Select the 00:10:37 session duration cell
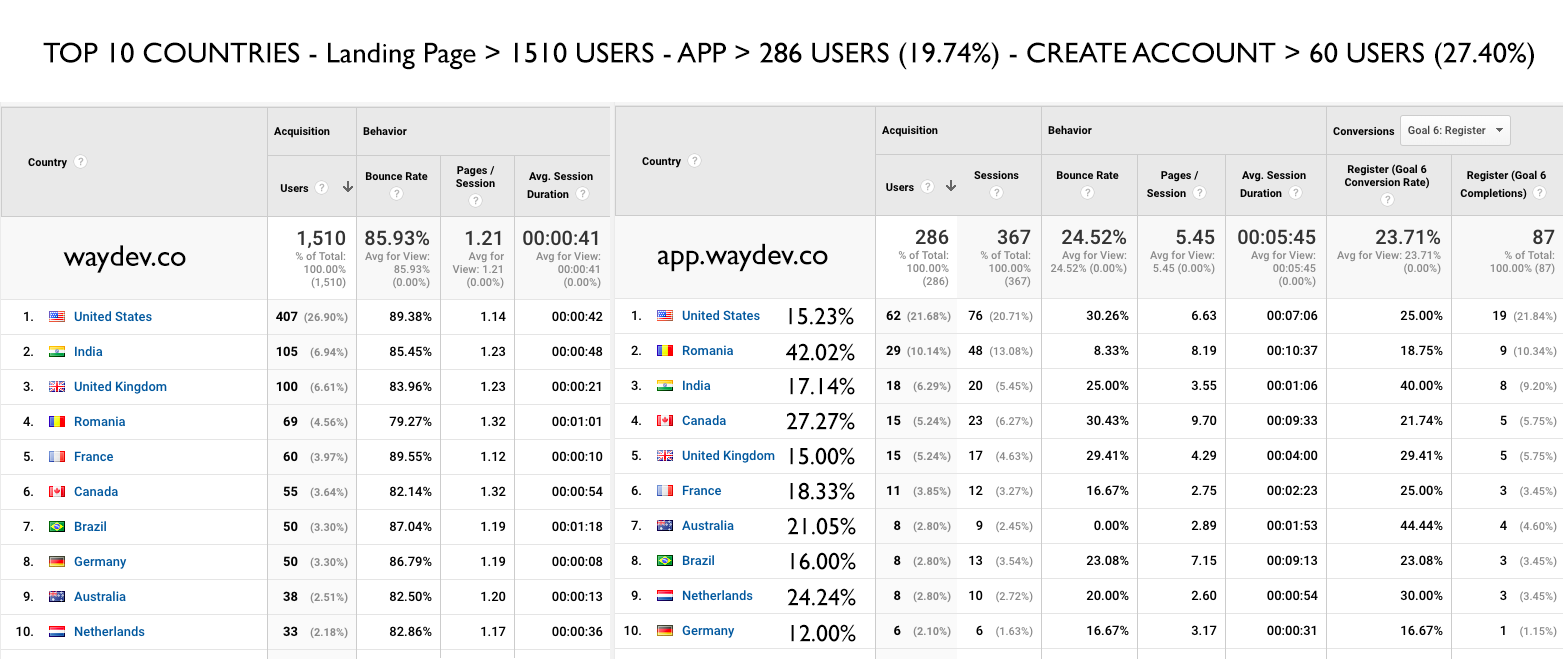 tap(1292, 351)
